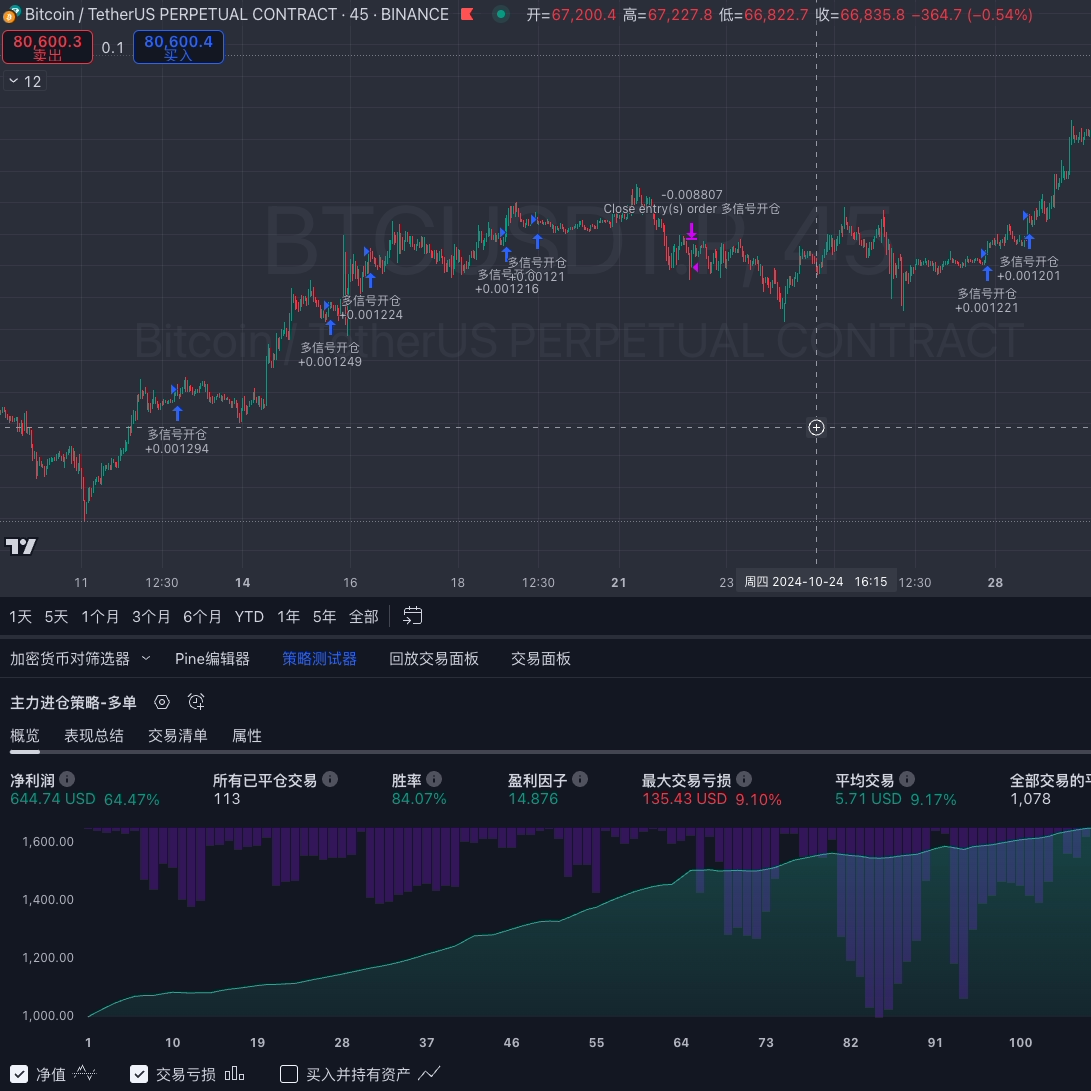Click the bar chart icon beside 交易亏损
Viewport: 1091px width, 1091px height.
[234, 1074]
